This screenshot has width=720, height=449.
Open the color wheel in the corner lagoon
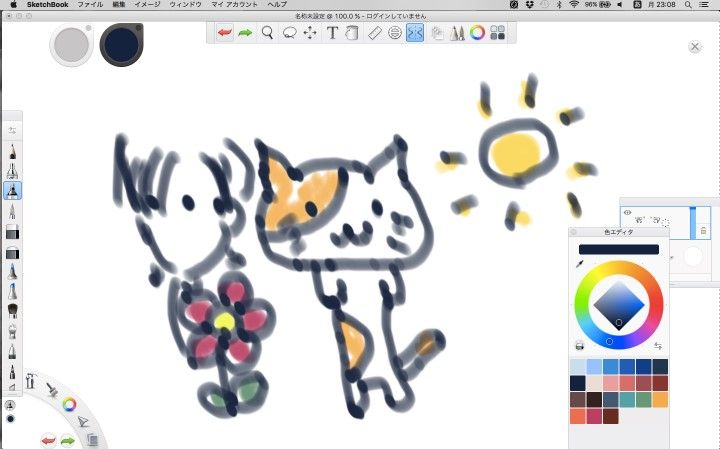(x=69, y=404)
